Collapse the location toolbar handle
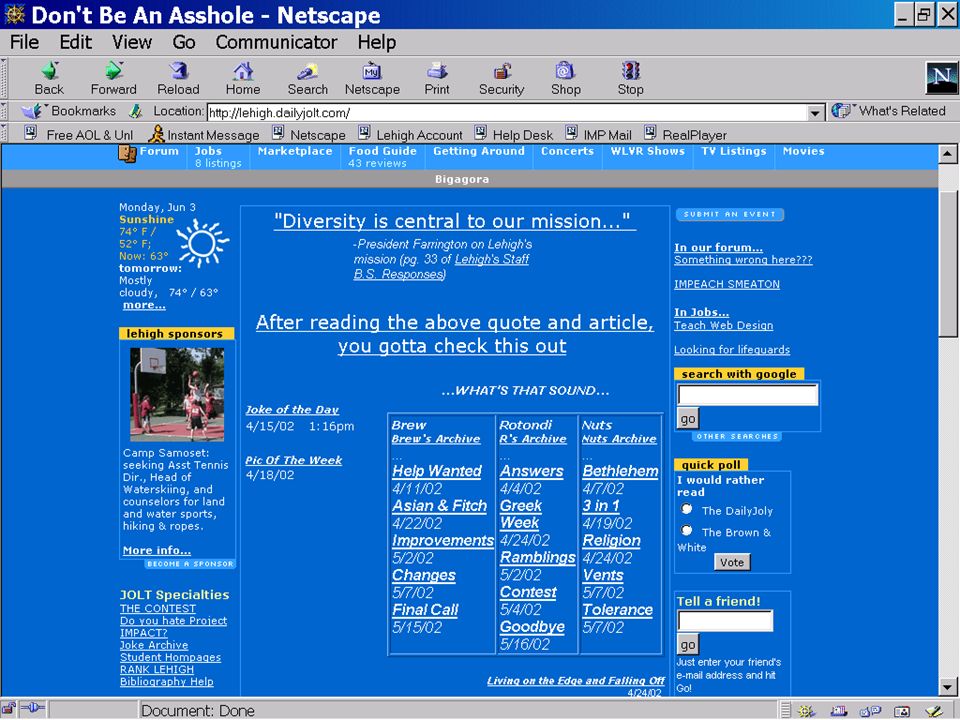 4,111
